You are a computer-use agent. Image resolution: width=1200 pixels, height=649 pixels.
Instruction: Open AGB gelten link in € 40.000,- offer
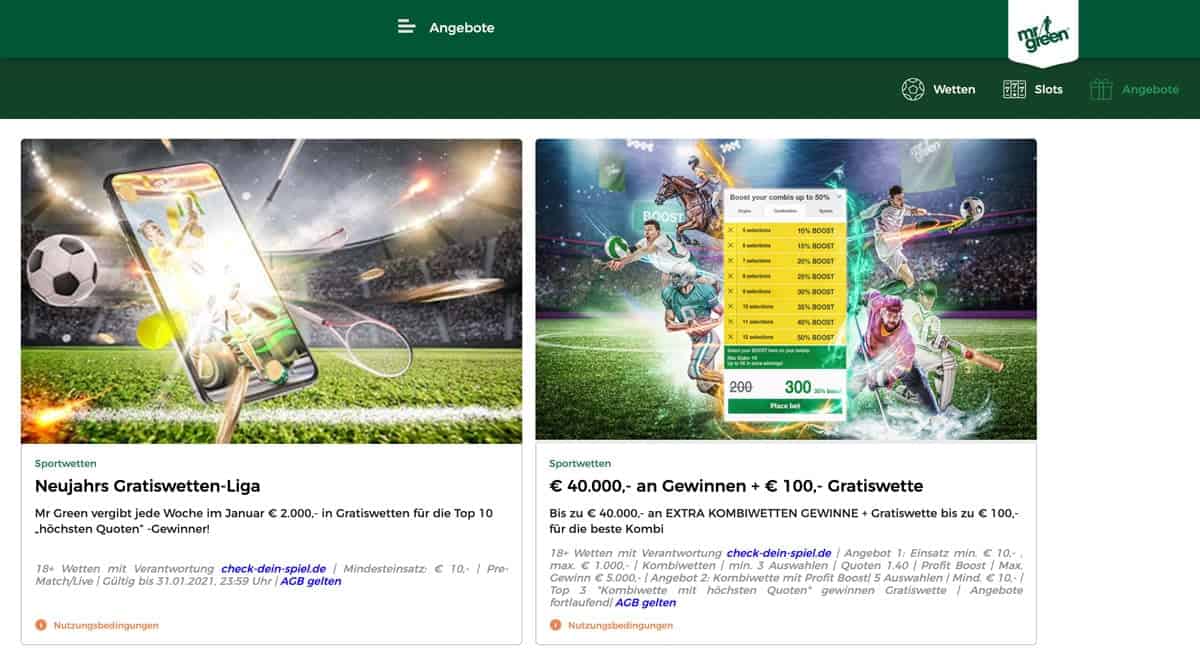[x=646, y=603]
